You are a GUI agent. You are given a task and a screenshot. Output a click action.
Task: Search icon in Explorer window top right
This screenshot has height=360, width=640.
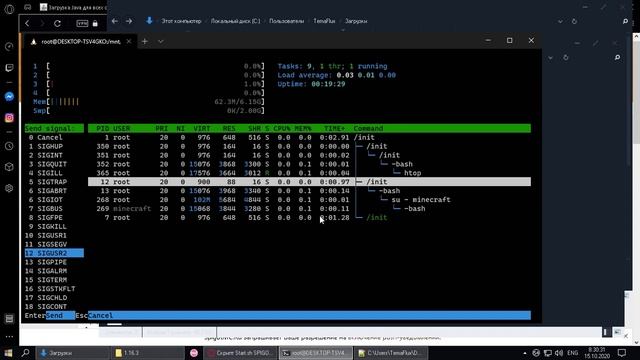tap(625, 21)
